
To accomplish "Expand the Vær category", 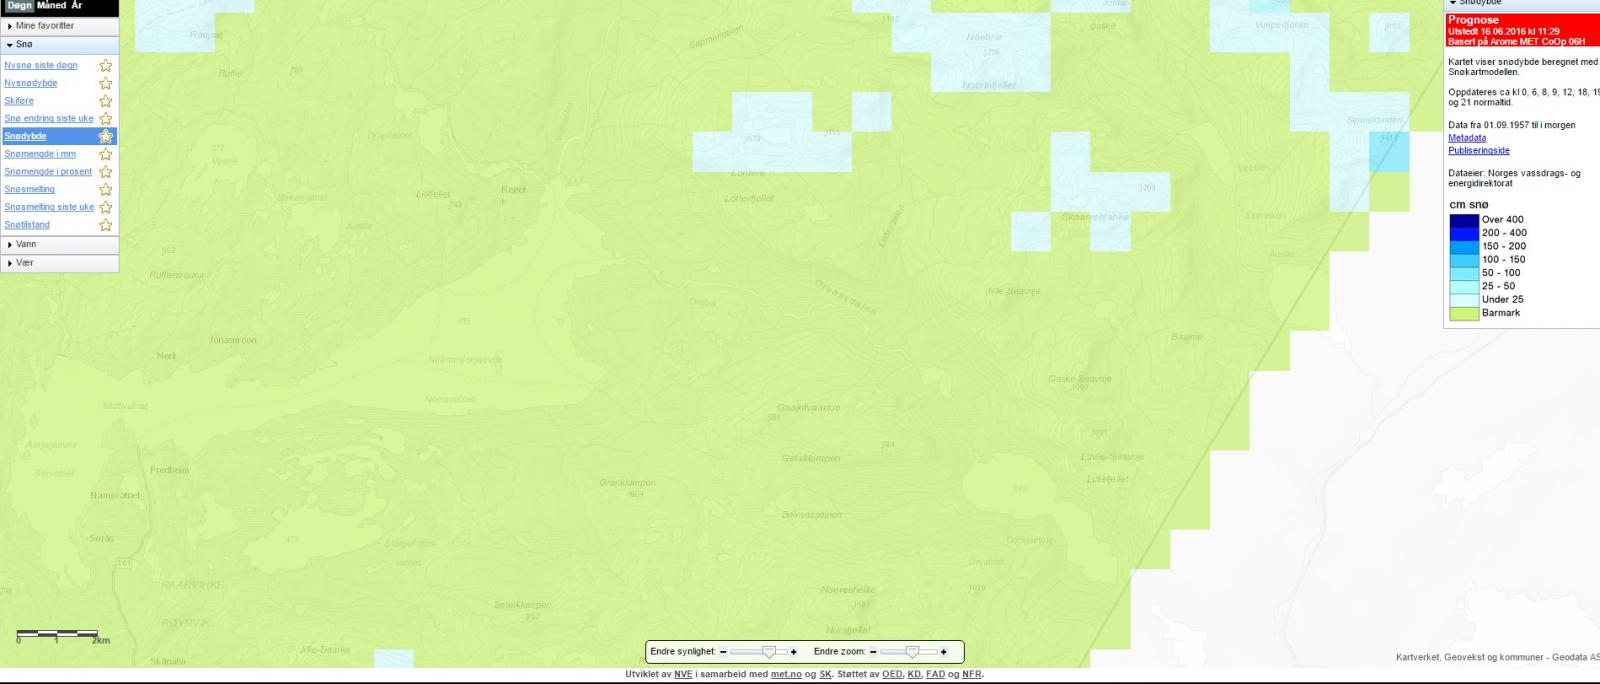I will pos(24,263).
